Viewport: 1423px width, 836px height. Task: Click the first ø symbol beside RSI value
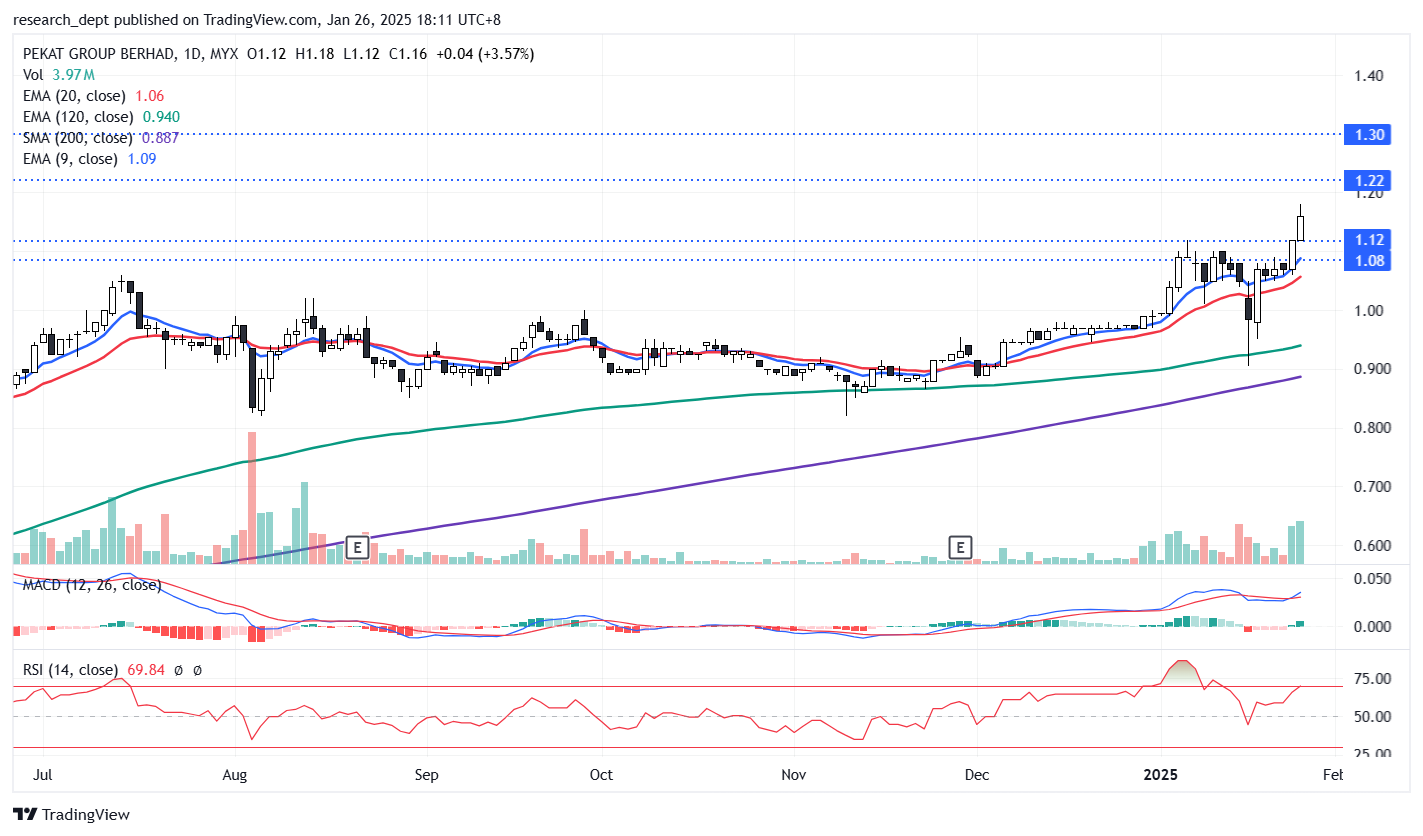point(178,670)
